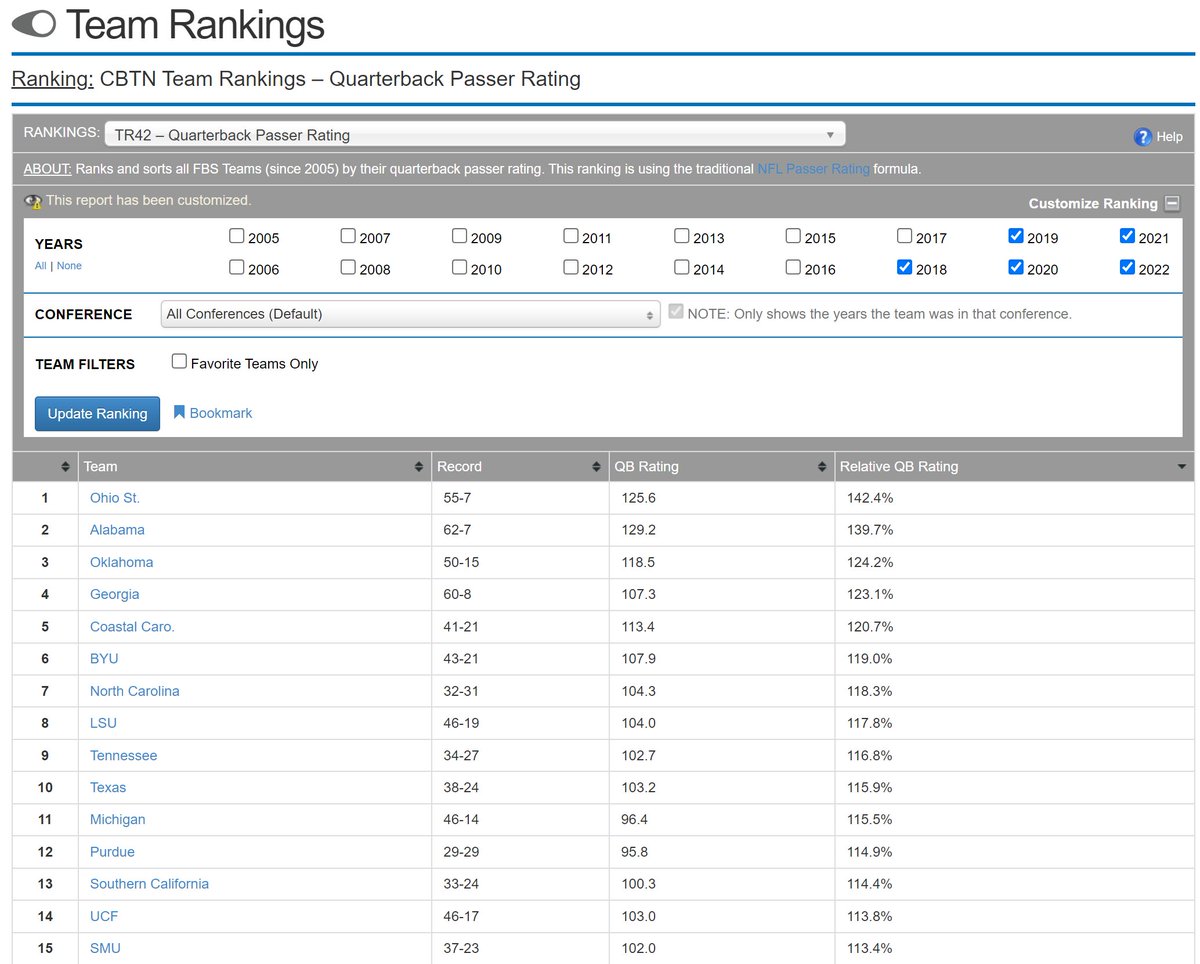
Task: Select Michigan QB Rating 96.4
Action: [722, 819]
